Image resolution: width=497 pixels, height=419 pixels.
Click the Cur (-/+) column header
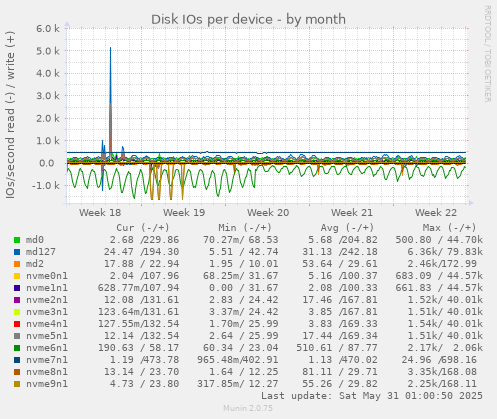point(143,228)
